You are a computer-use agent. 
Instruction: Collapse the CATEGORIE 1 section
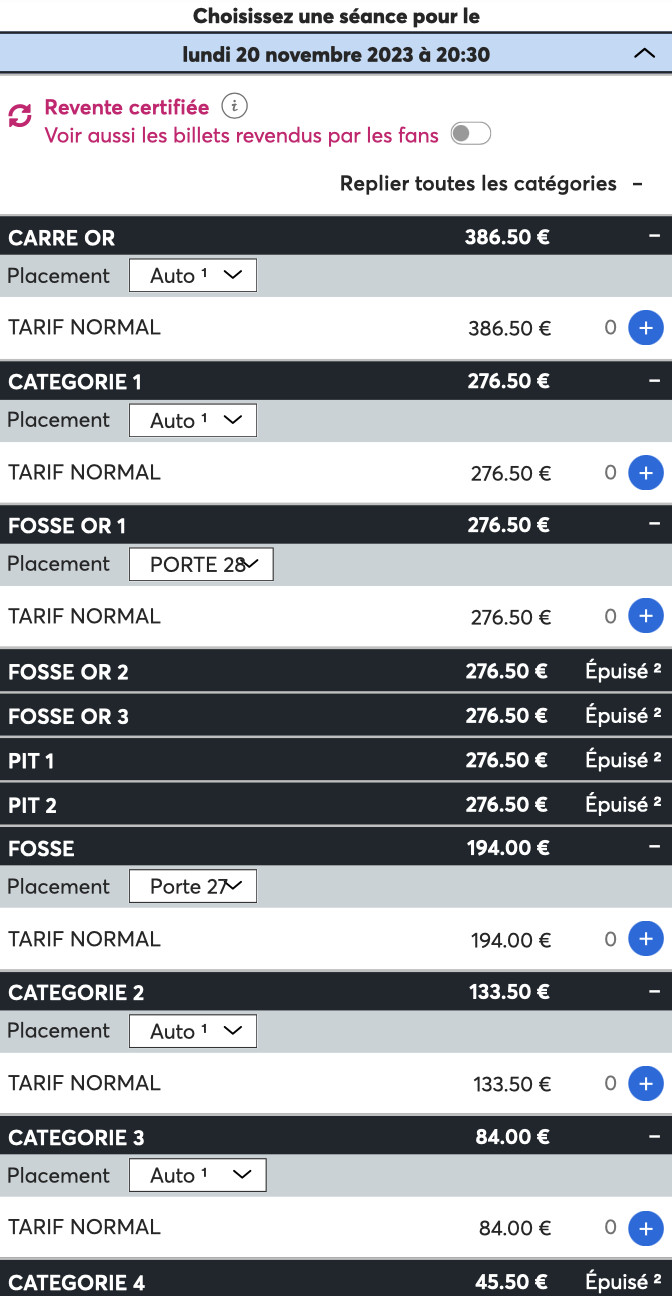click(654, 381)
